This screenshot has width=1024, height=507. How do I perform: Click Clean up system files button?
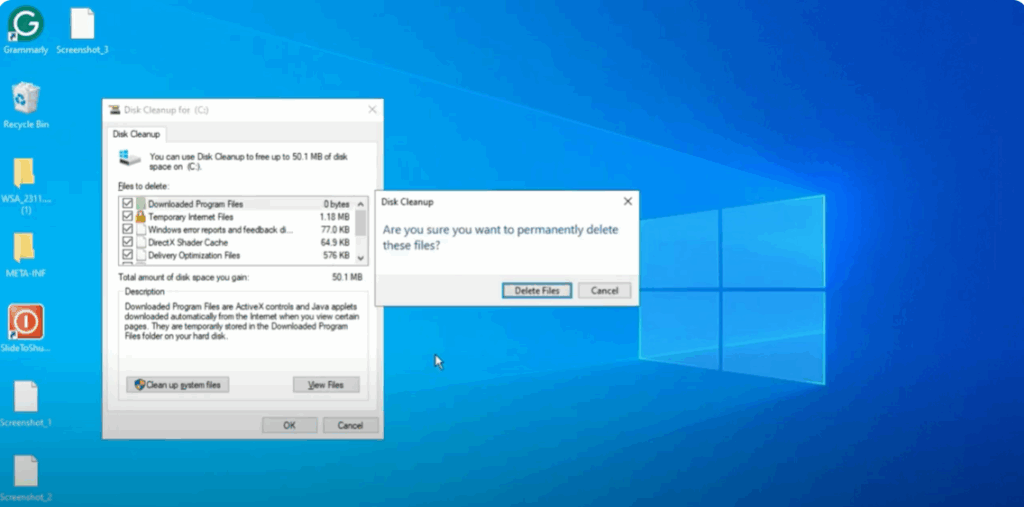click(178, 385)
